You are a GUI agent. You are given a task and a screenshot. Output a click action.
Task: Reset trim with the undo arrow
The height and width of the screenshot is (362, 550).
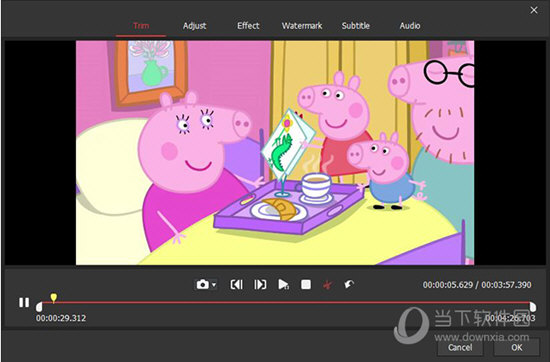tap(349, 284)
